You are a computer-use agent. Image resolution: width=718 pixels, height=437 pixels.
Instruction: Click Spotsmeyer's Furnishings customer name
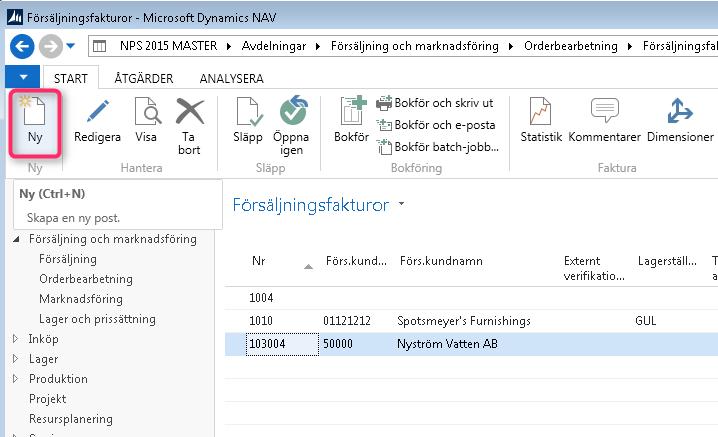coord(464,321)
